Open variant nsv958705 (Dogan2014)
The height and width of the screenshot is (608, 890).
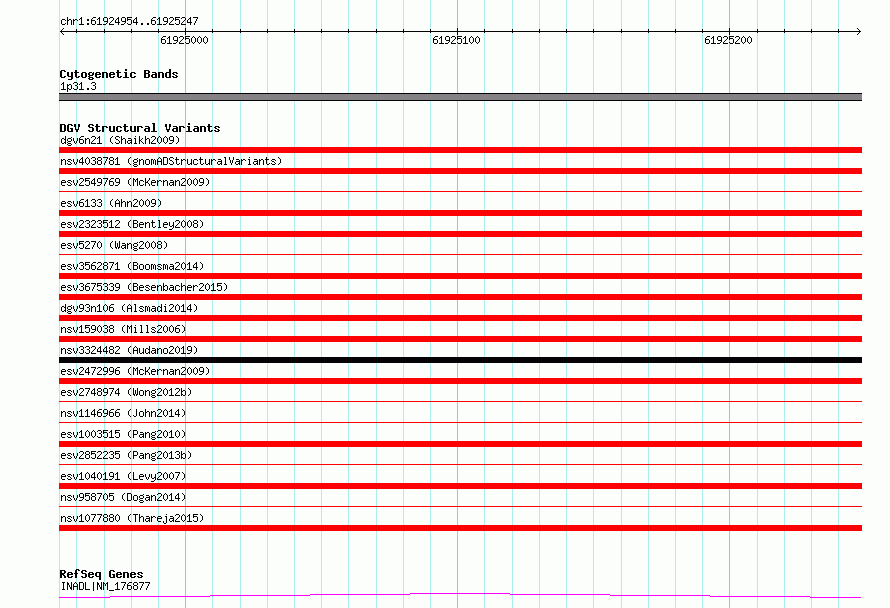(123, 497)
